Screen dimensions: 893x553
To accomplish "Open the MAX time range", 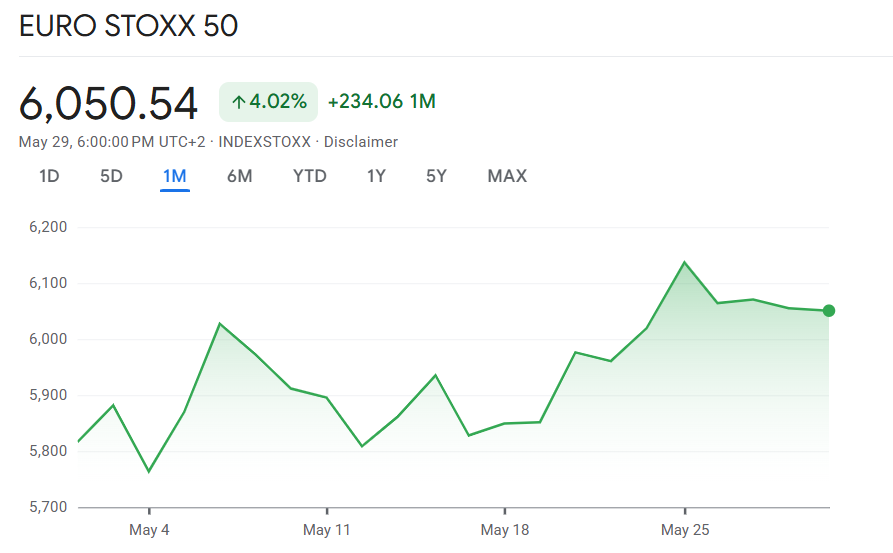I will (507, 176).
